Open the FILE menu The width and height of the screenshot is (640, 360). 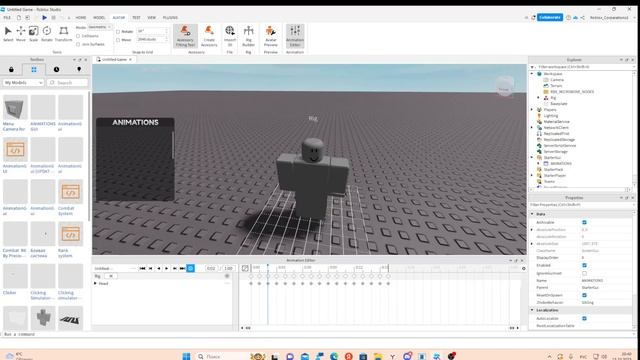[x=7, y=18]
